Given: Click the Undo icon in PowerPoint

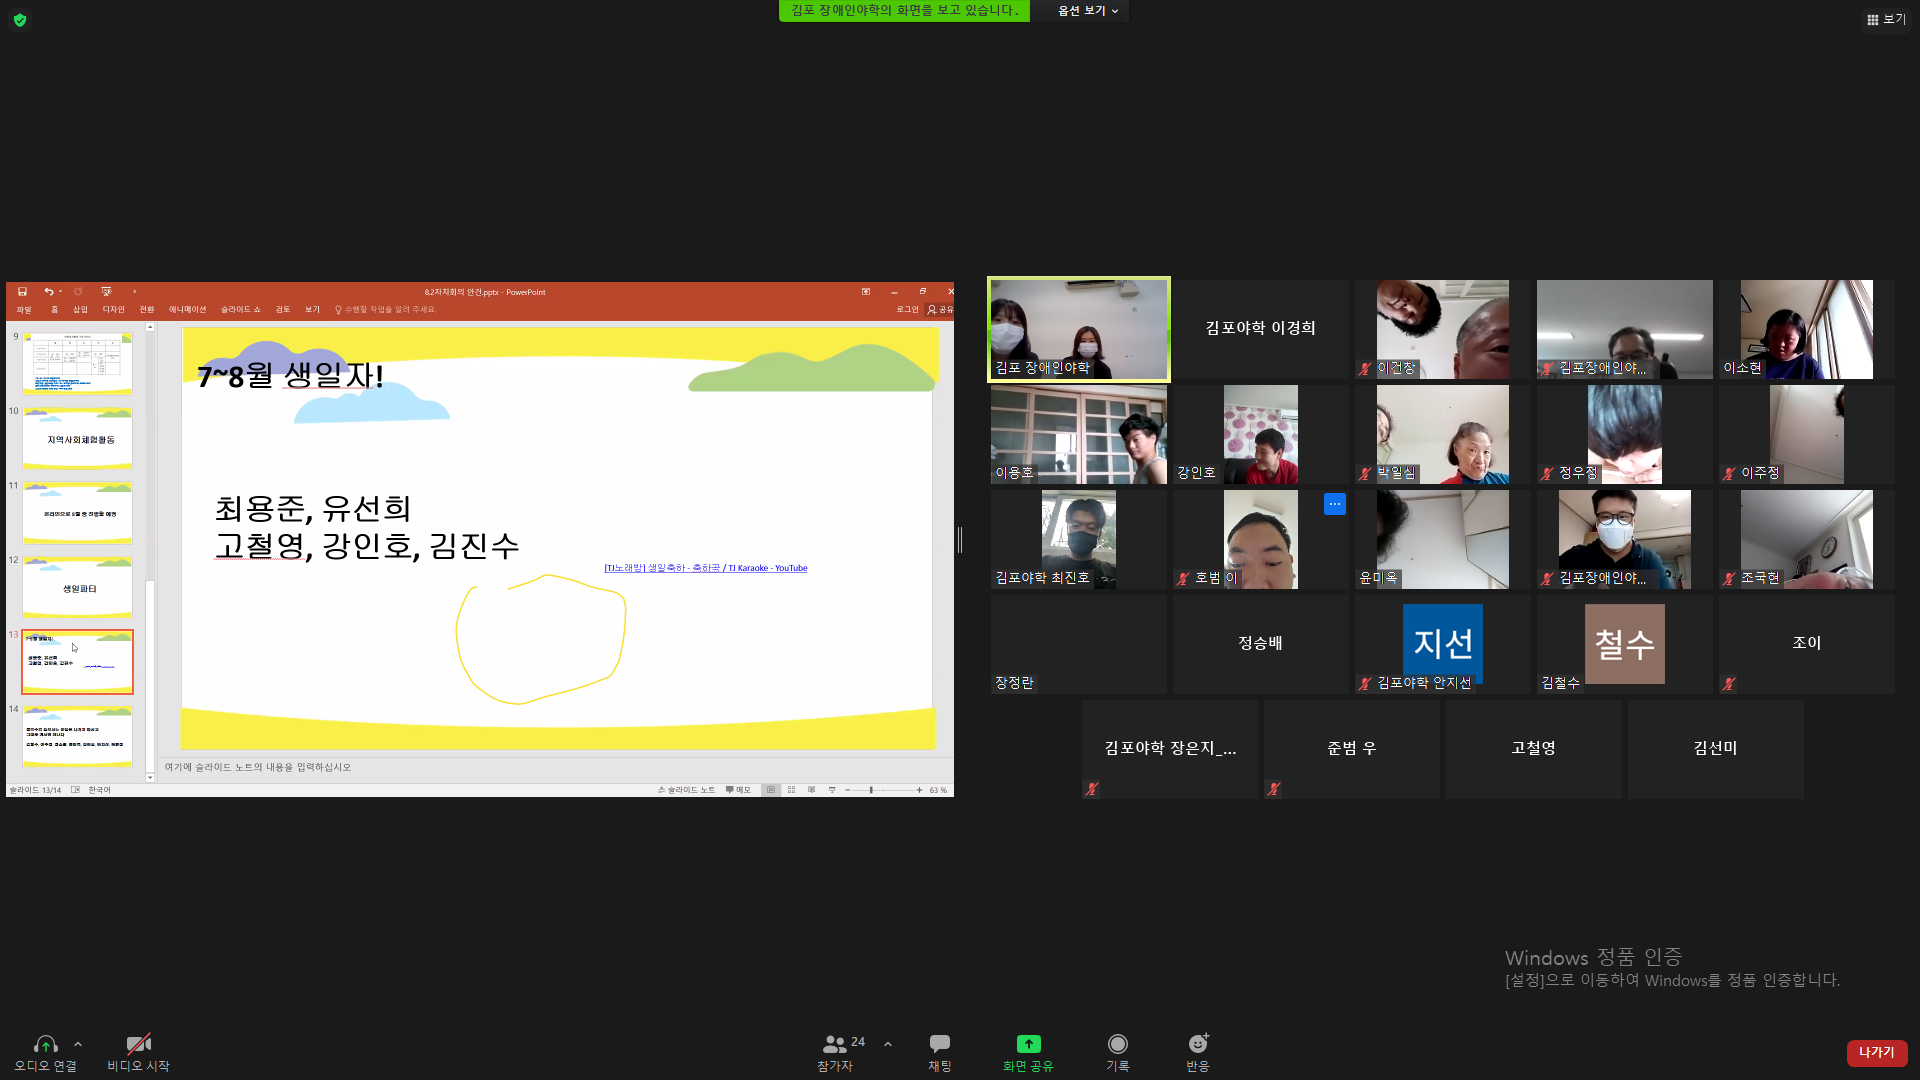Looking at the screenshot, I should 48,292.
